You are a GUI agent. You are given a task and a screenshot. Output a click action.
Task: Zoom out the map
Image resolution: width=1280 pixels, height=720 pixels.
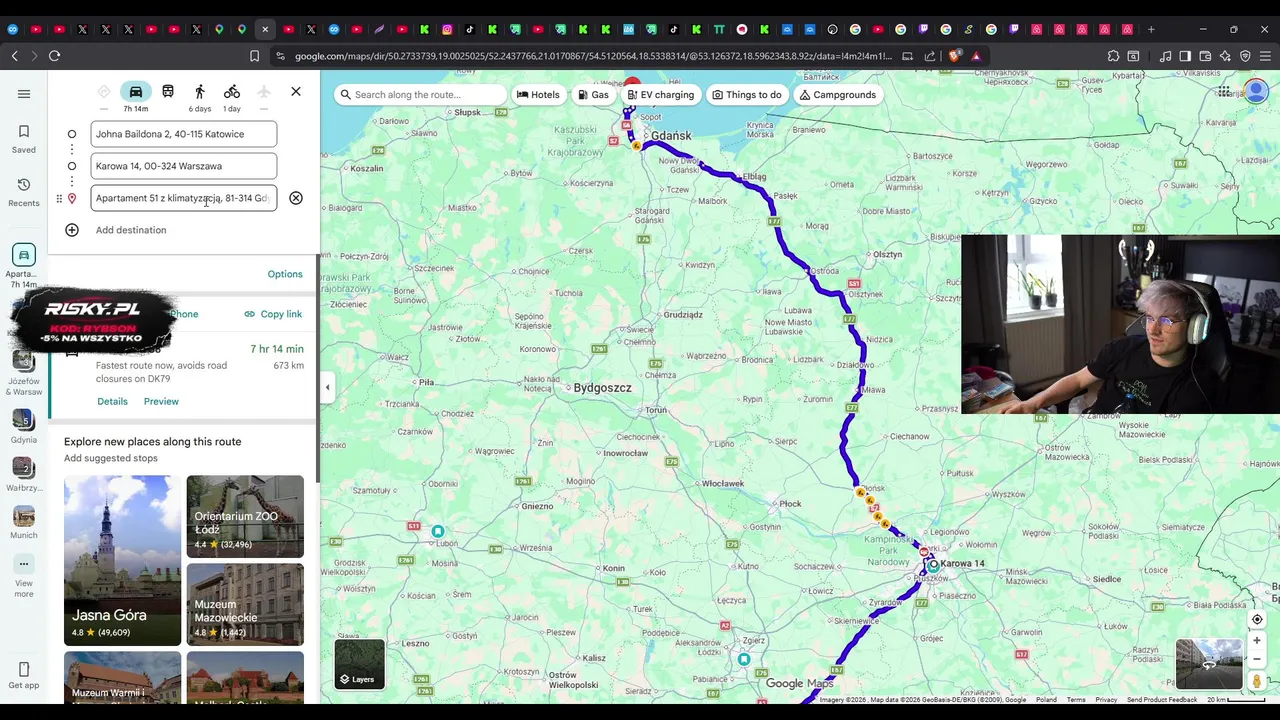click(x=1257, y=659)
